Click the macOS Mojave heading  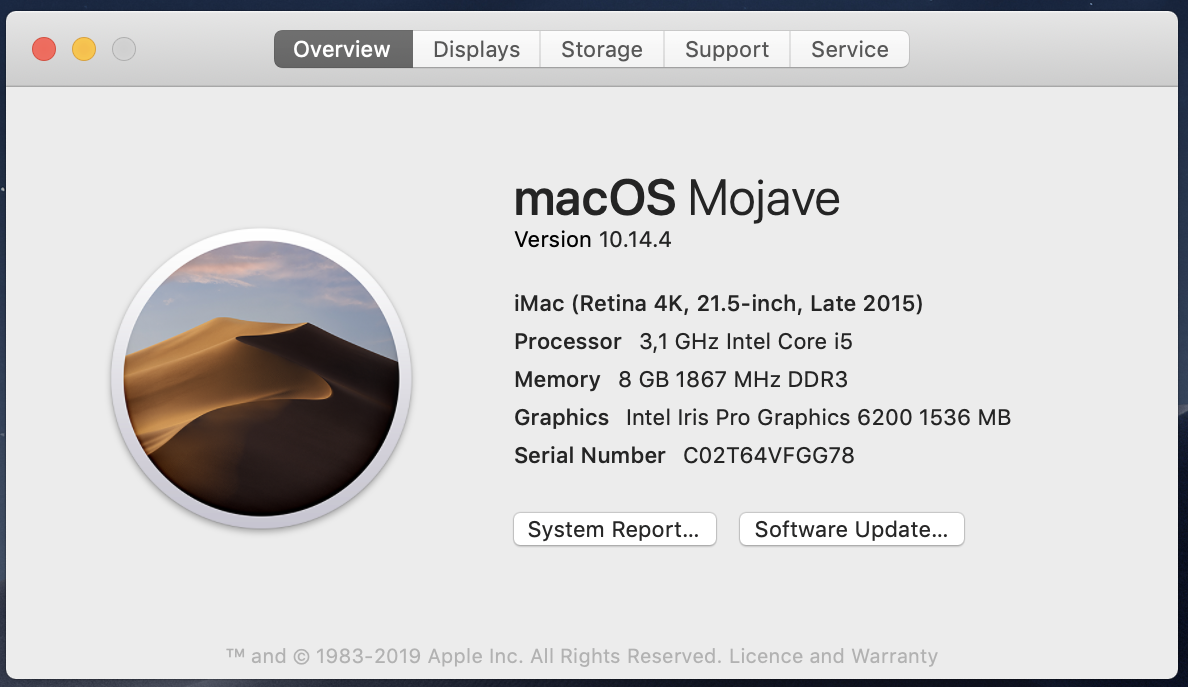[x=677, y=198]
